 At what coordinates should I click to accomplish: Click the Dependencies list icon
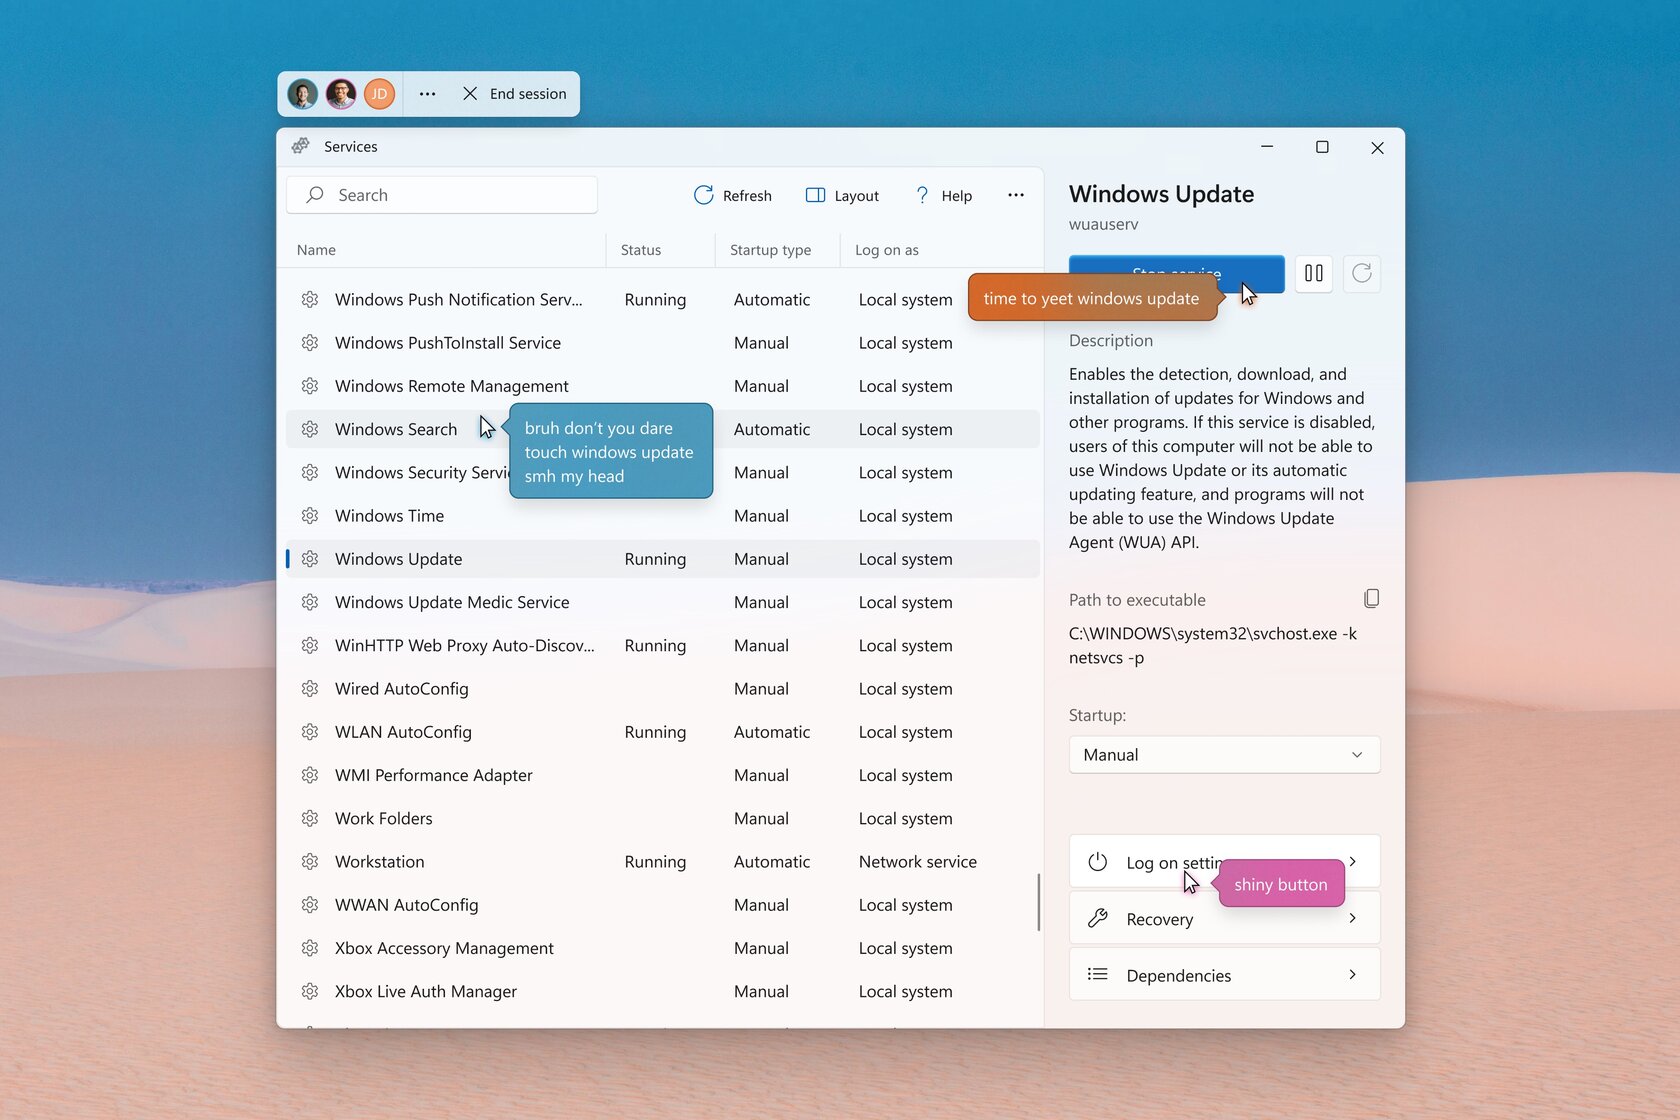pyautogui.click(x=1098, y=975)
